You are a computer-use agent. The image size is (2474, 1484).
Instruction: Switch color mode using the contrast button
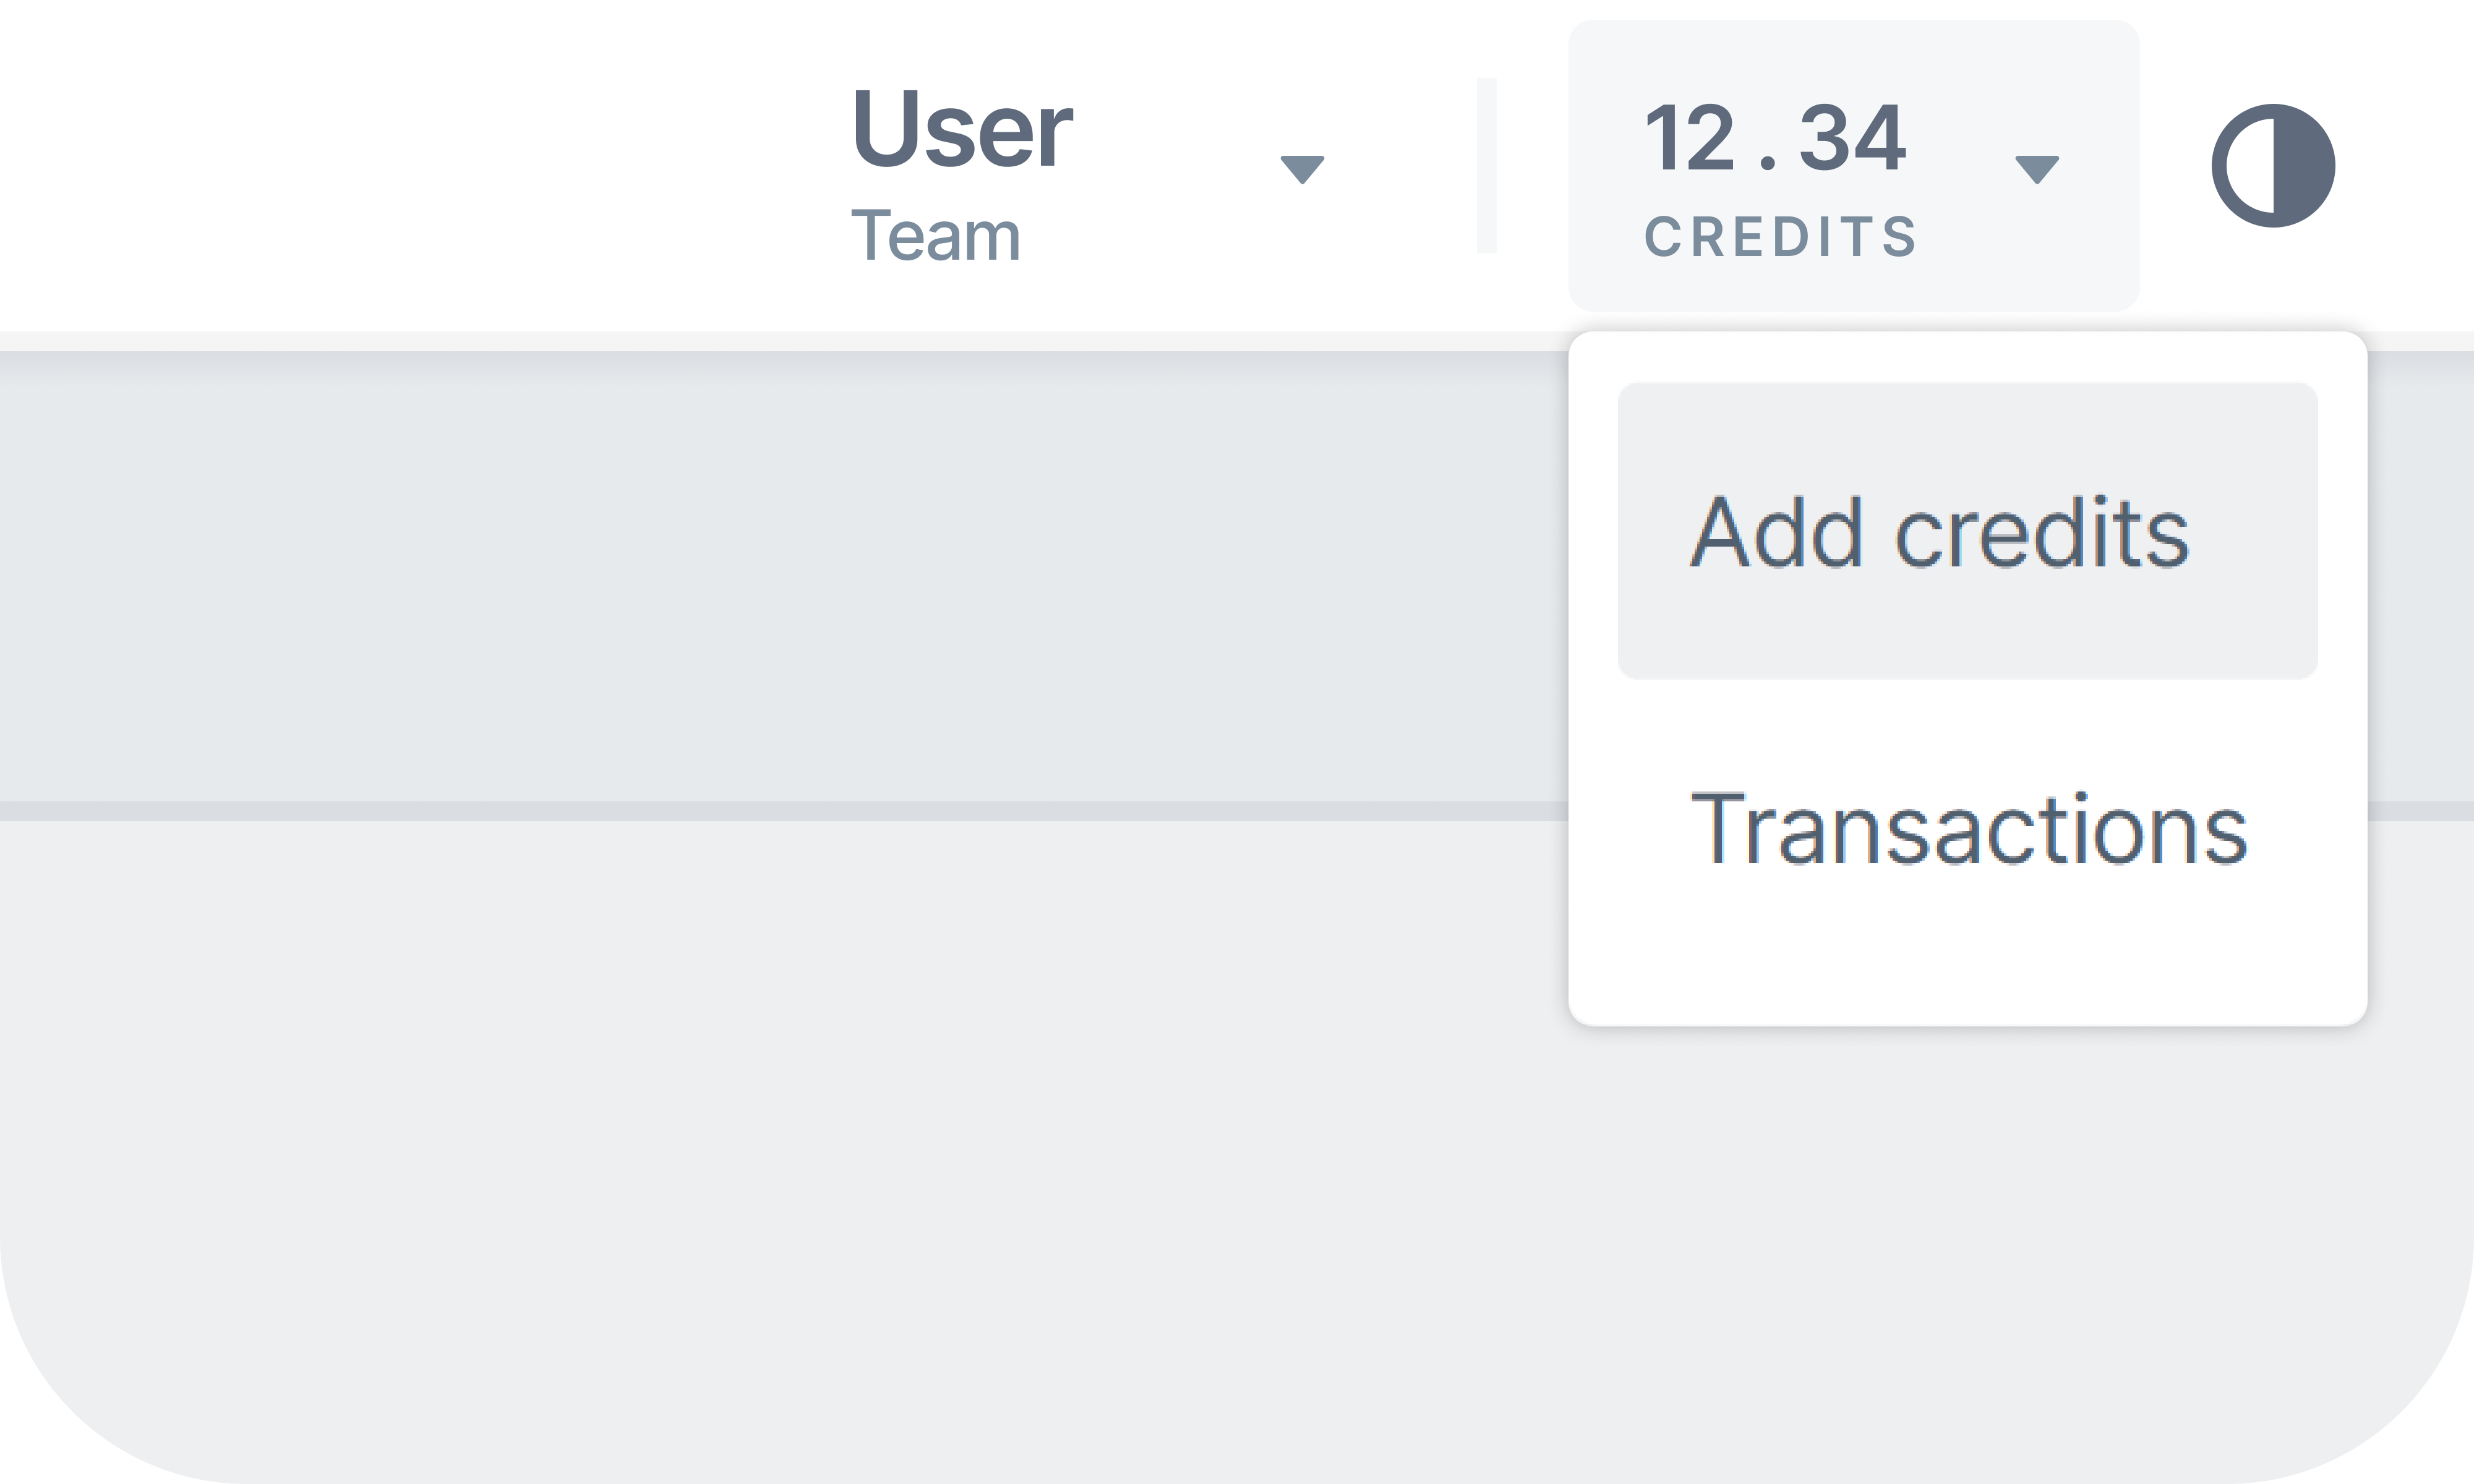point(2273,166)
